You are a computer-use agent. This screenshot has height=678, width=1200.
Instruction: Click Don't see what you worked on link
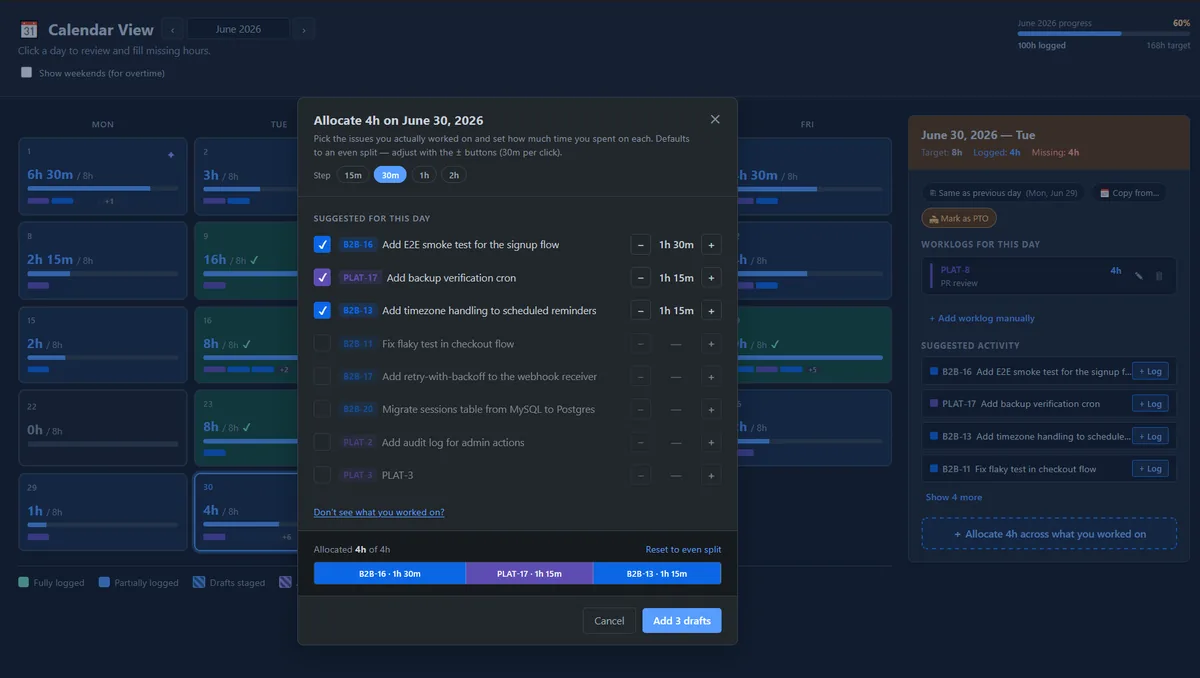click(x=379, y=512)
